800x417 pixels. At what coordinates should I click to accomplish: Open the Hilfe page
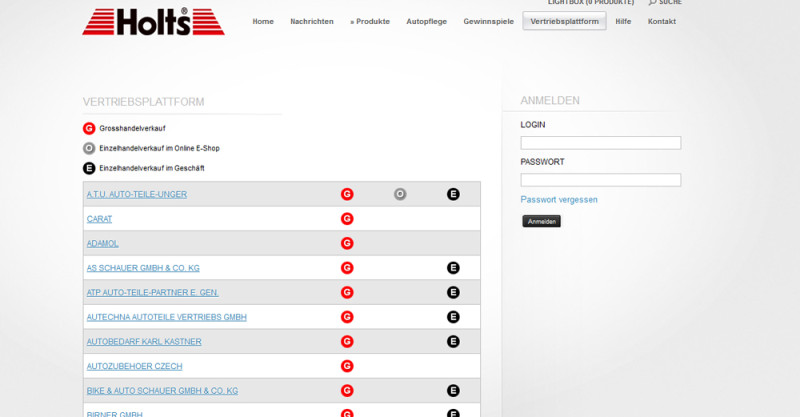pyautogui.click(x=623, y=21)
